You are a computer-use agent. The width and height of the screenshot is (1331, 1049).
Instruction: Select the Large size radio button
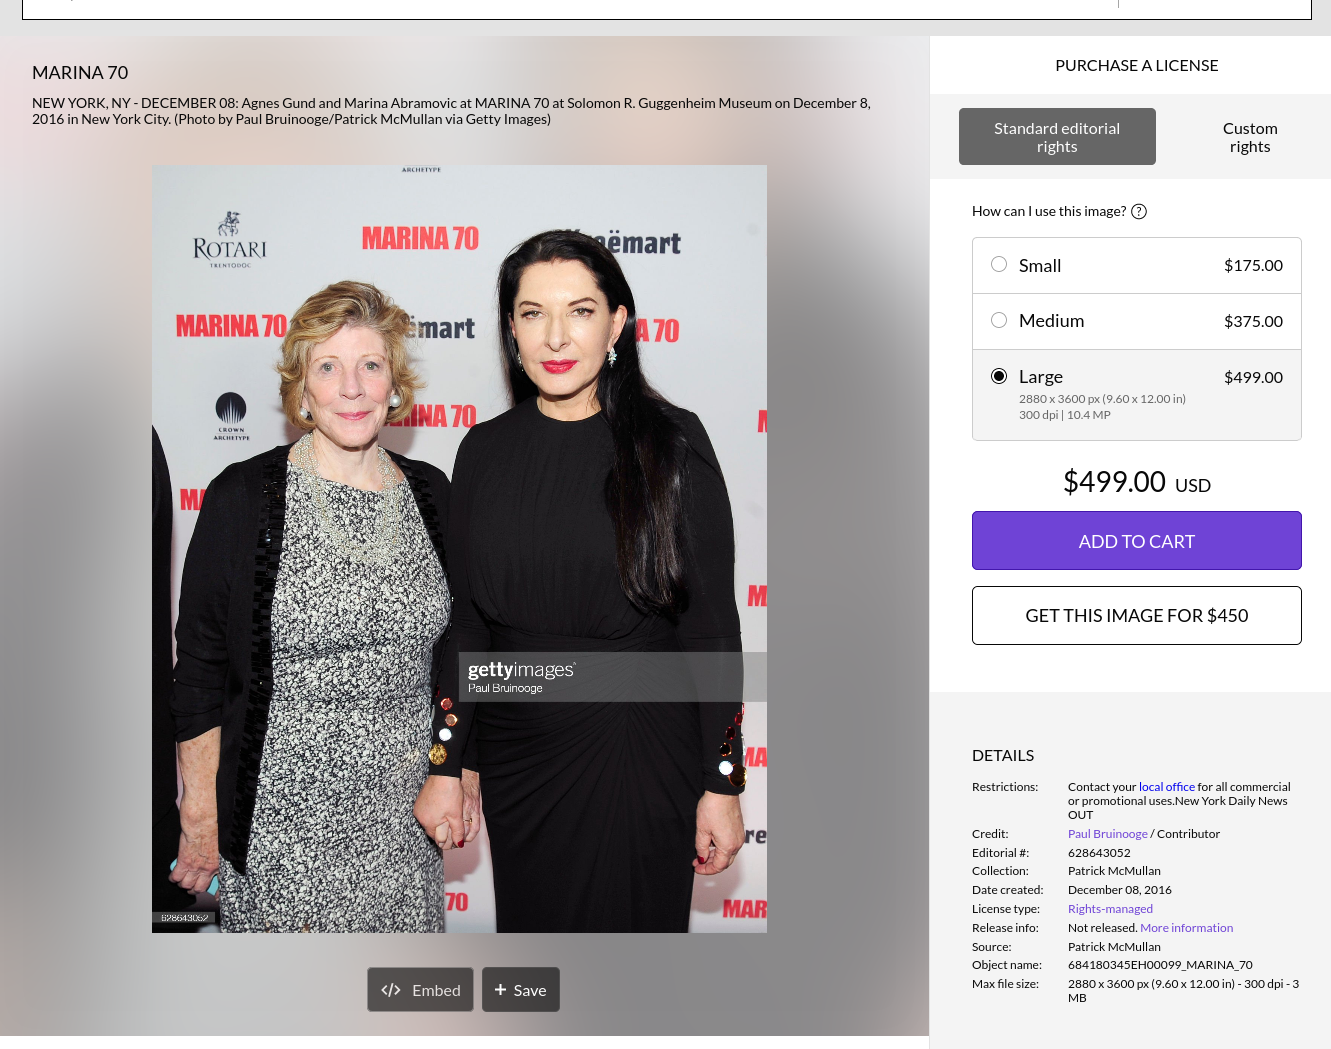(x=999, y=376)
